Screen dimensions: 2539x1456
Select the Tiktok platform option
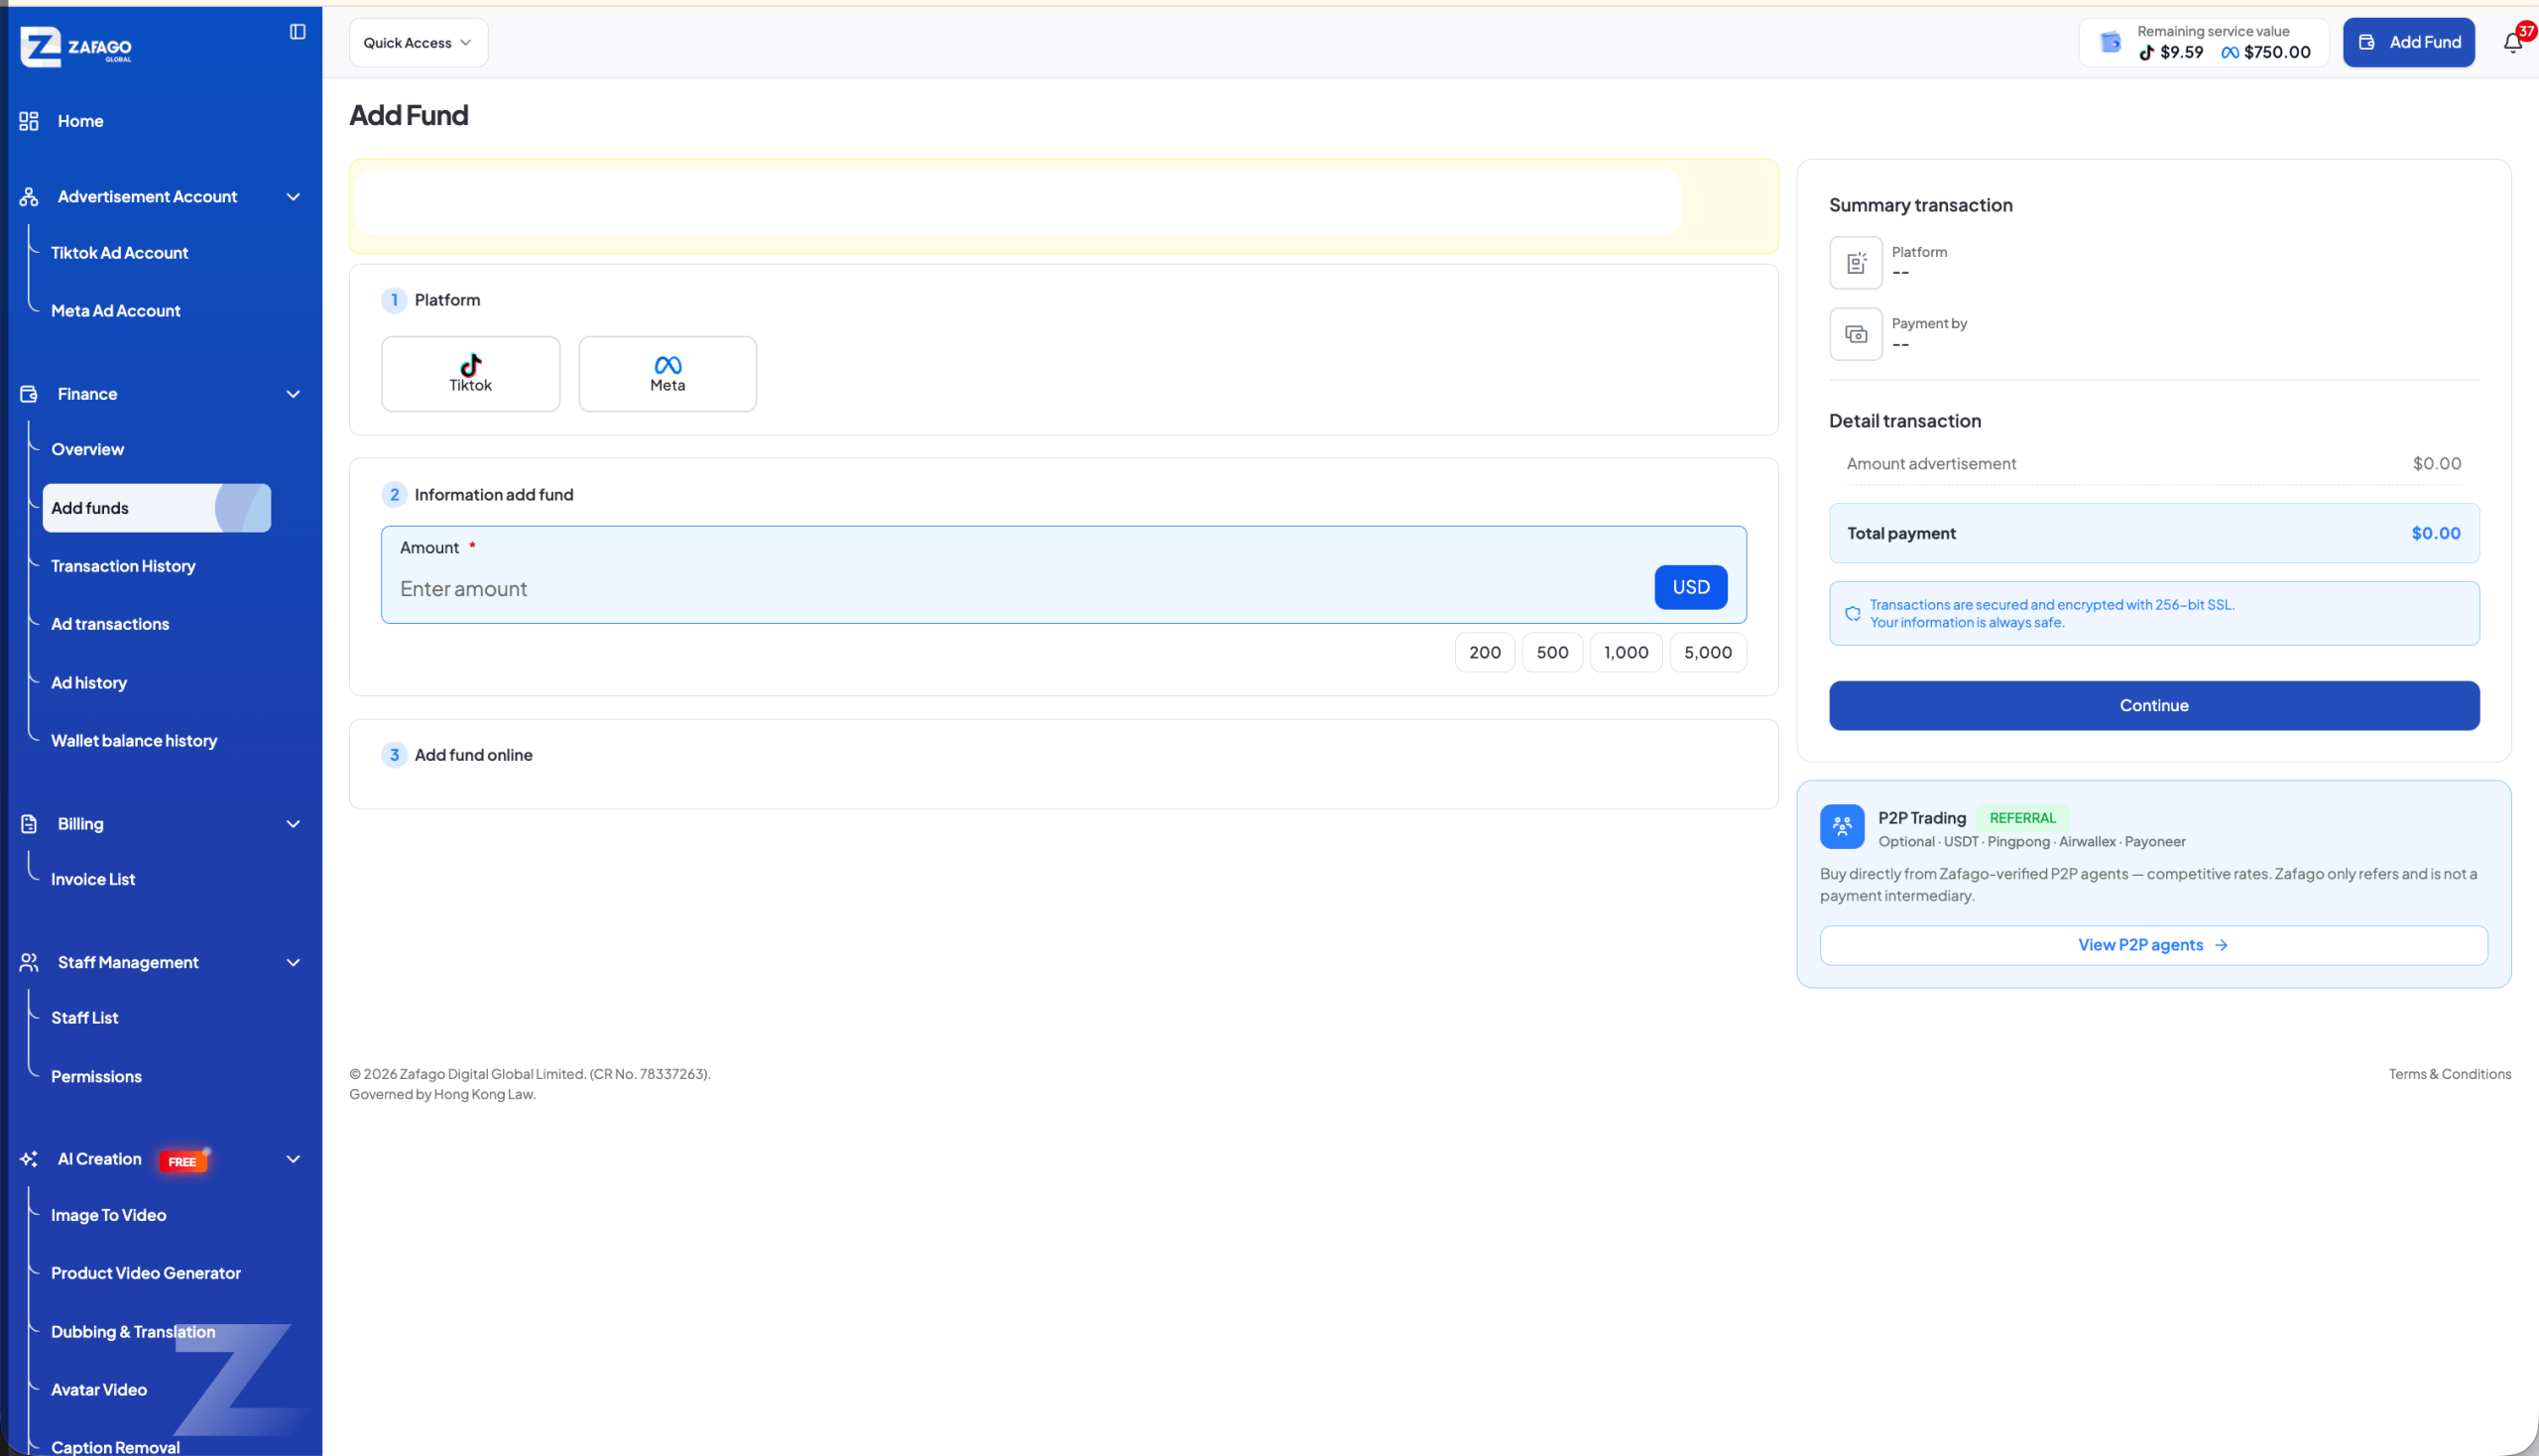point(470,374)
